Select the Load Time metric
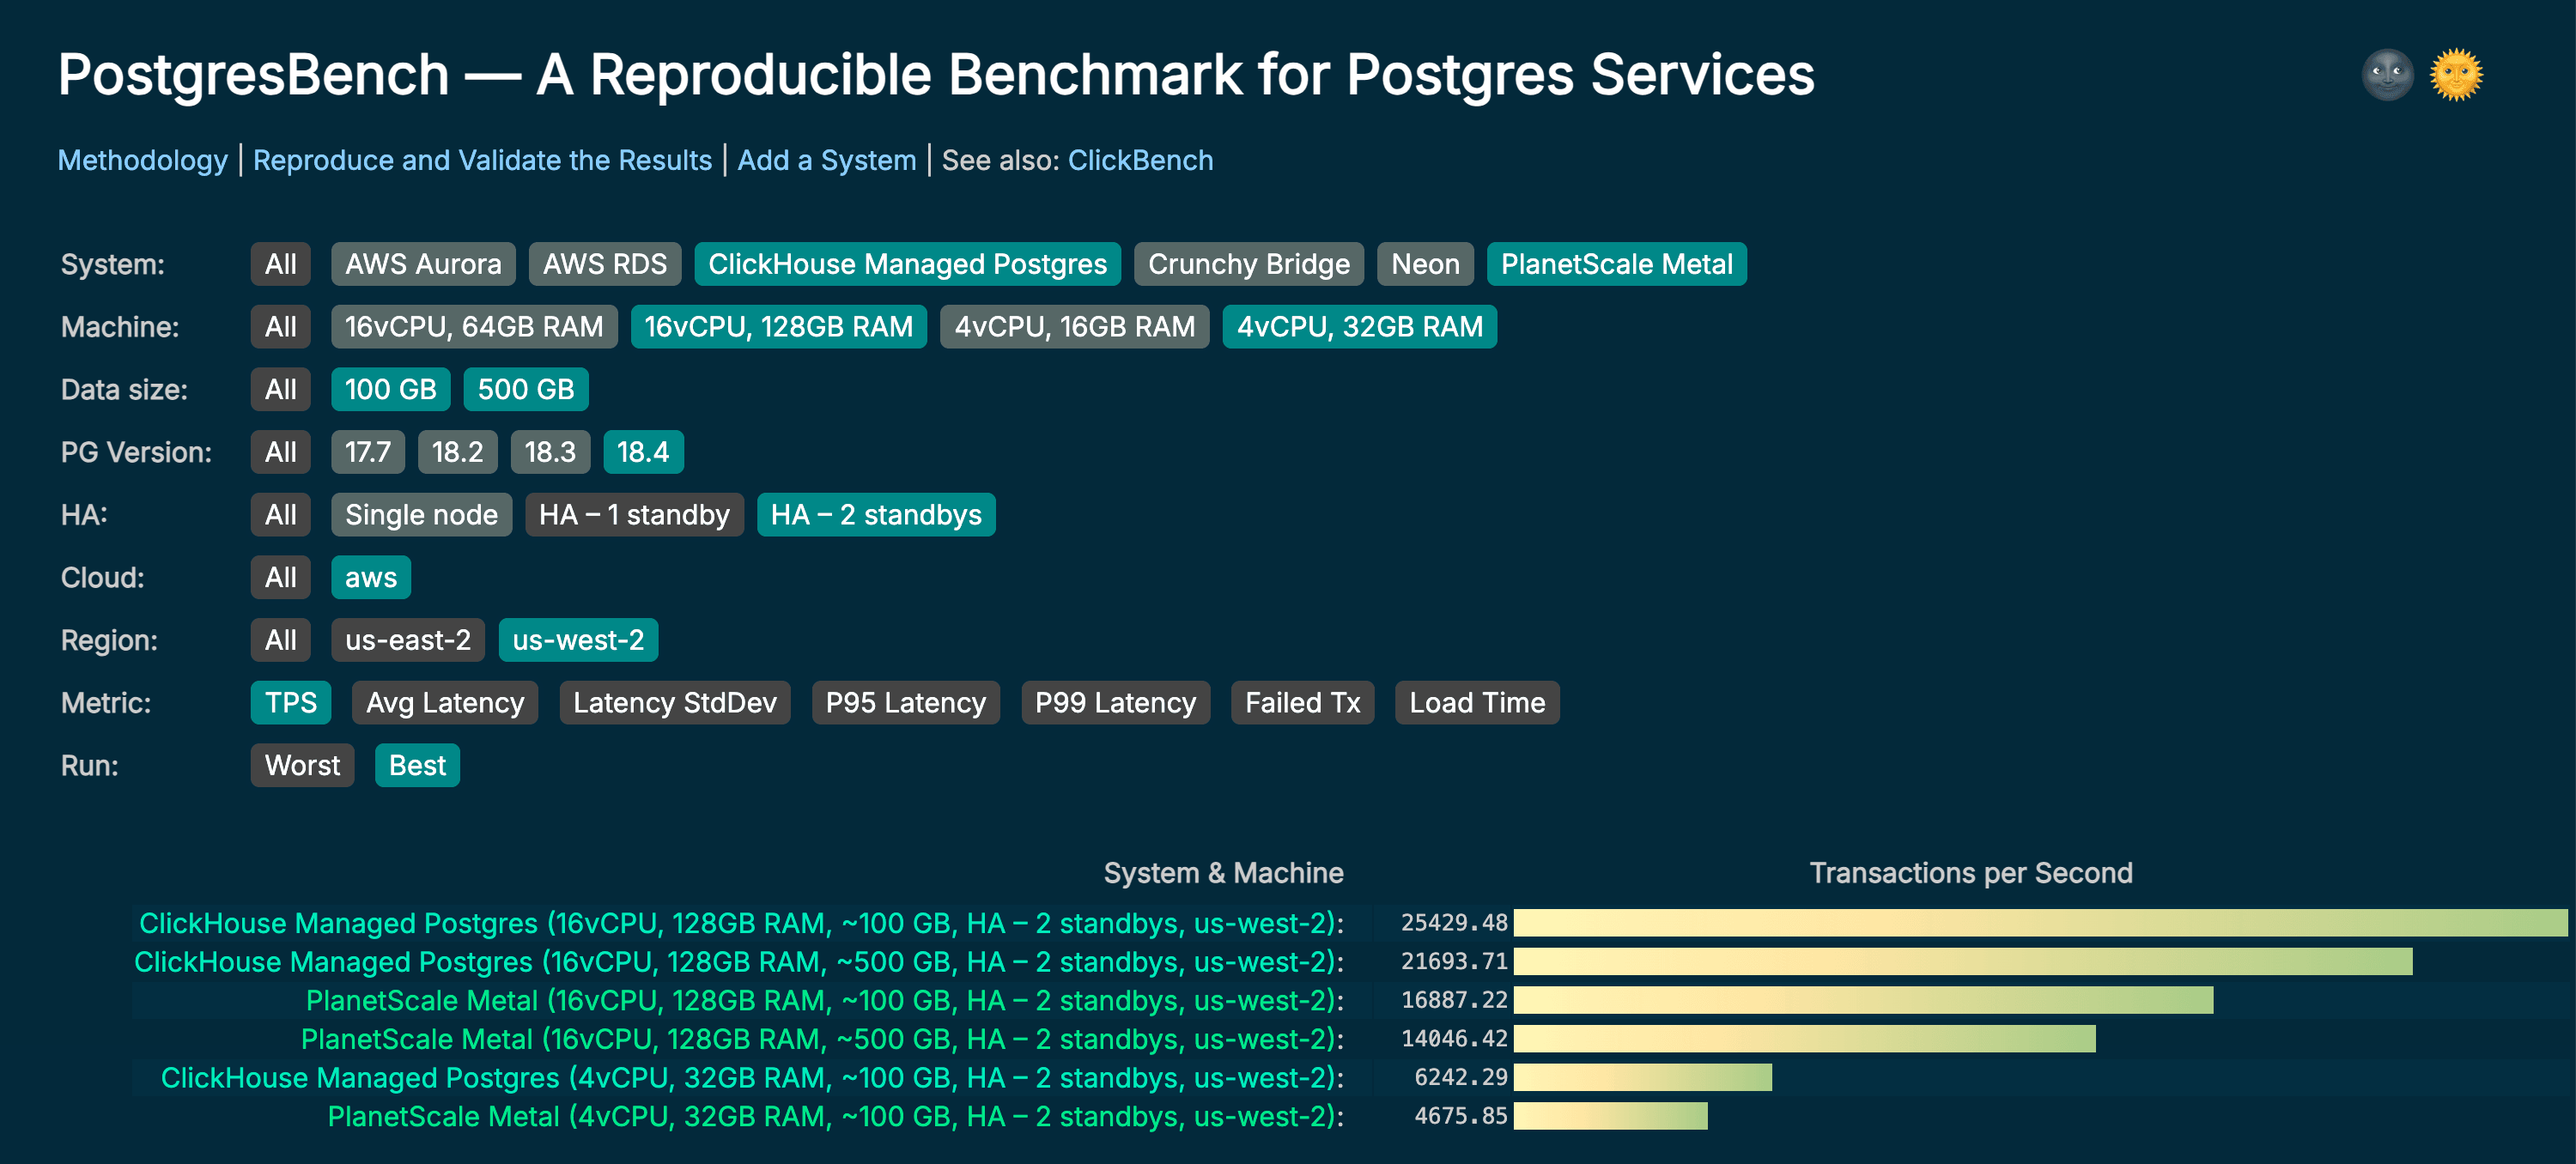Image resolution: width=2576 pixels, height=1164 pixels. pyautogui.click(x=1477, y=703)
